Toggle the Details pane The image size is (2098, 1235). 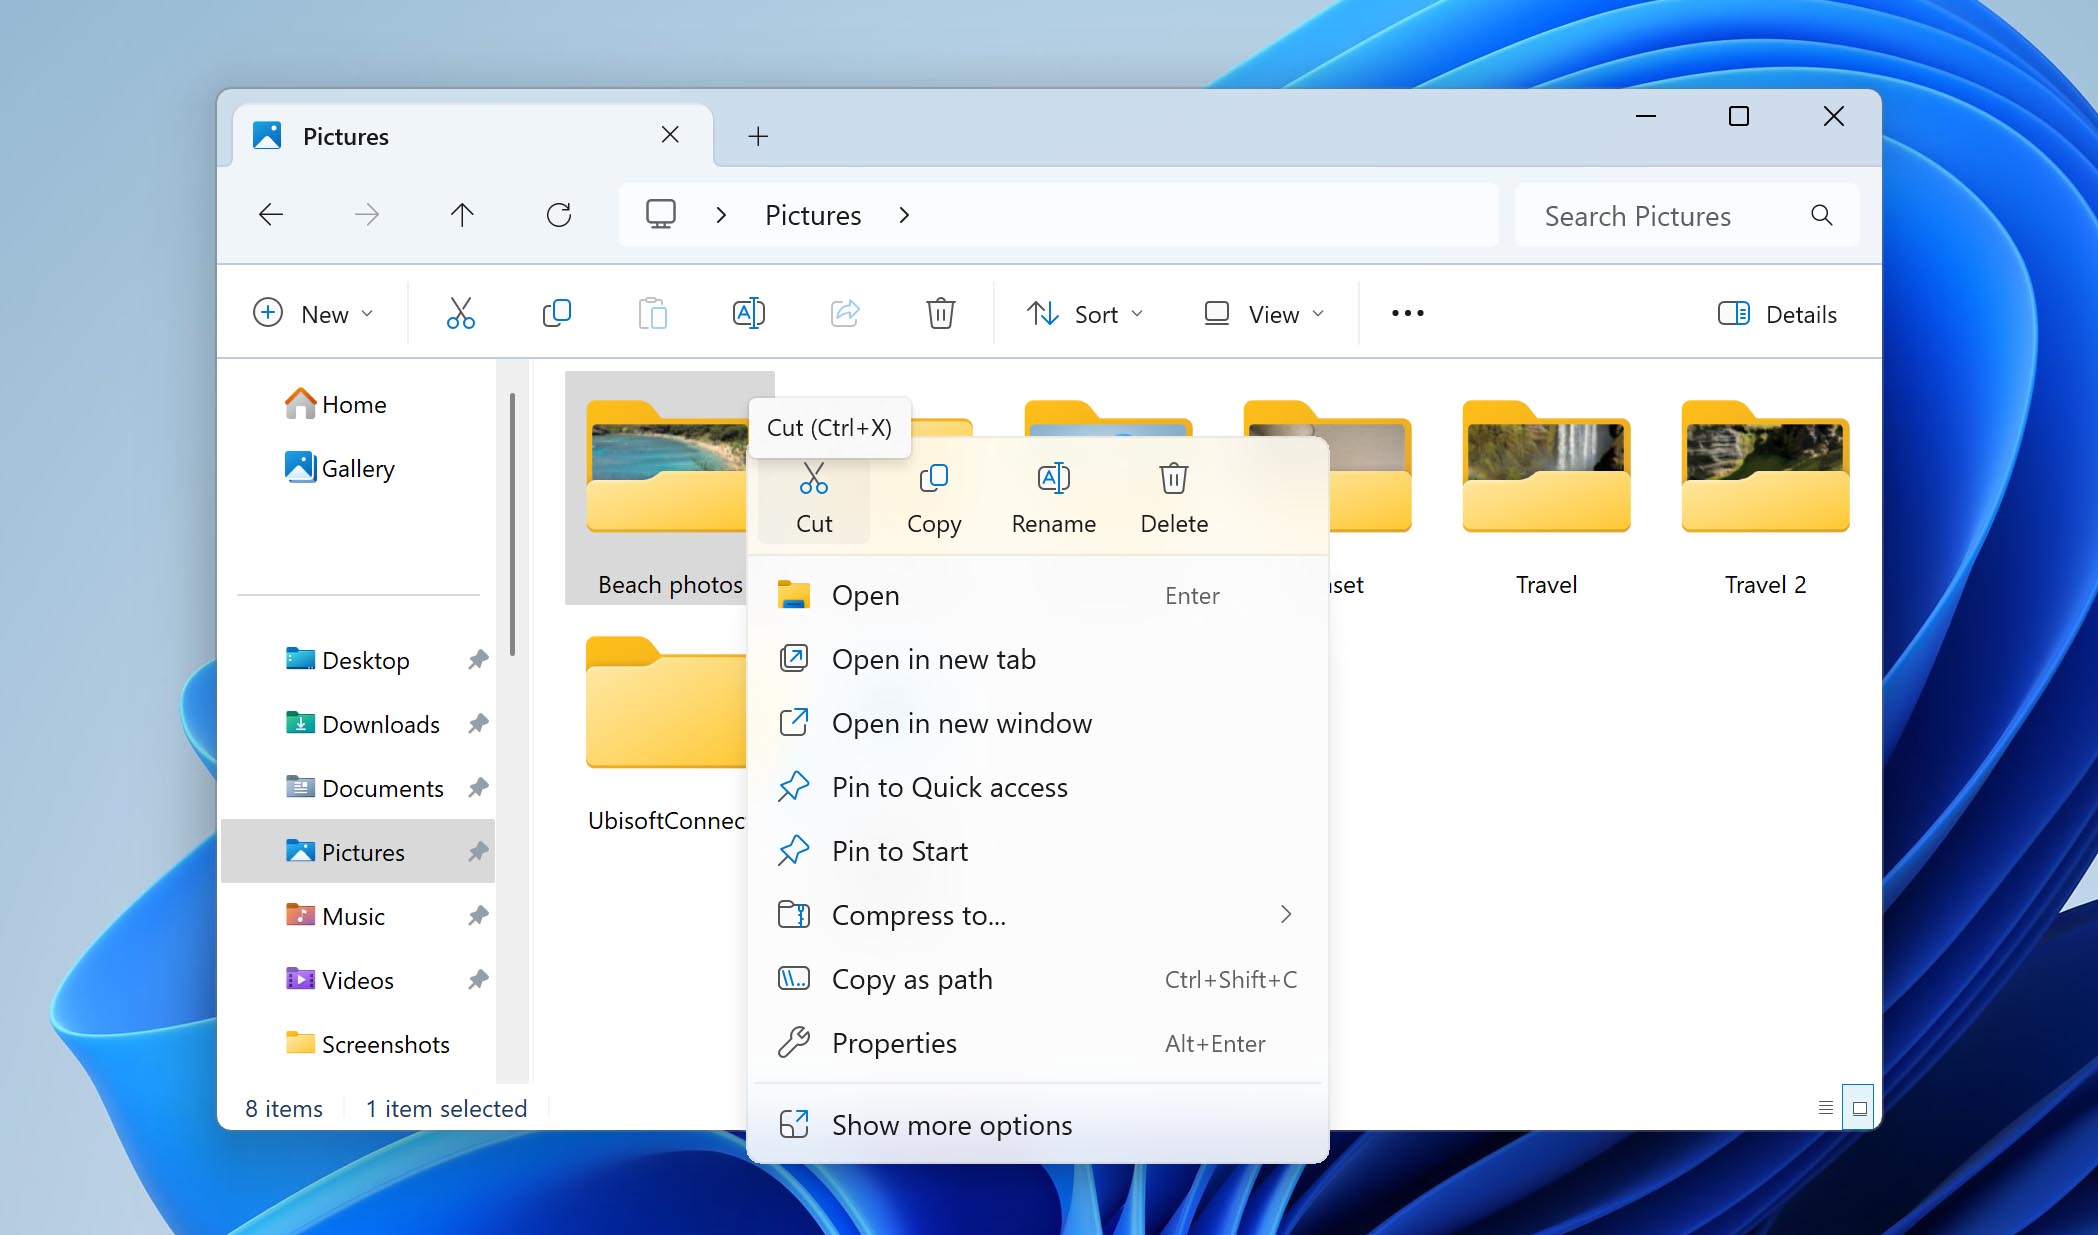click(1777, 314)
